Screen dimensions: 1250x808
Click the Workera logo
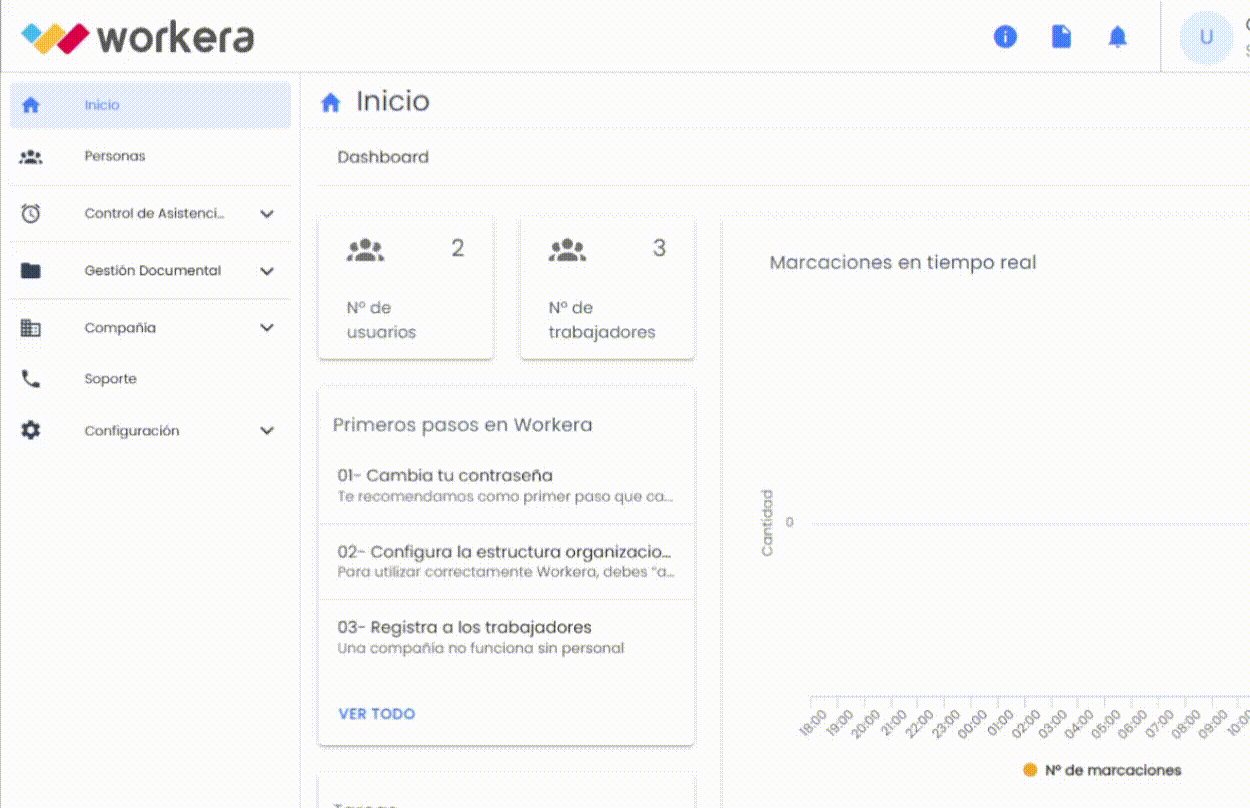[138, 37]
